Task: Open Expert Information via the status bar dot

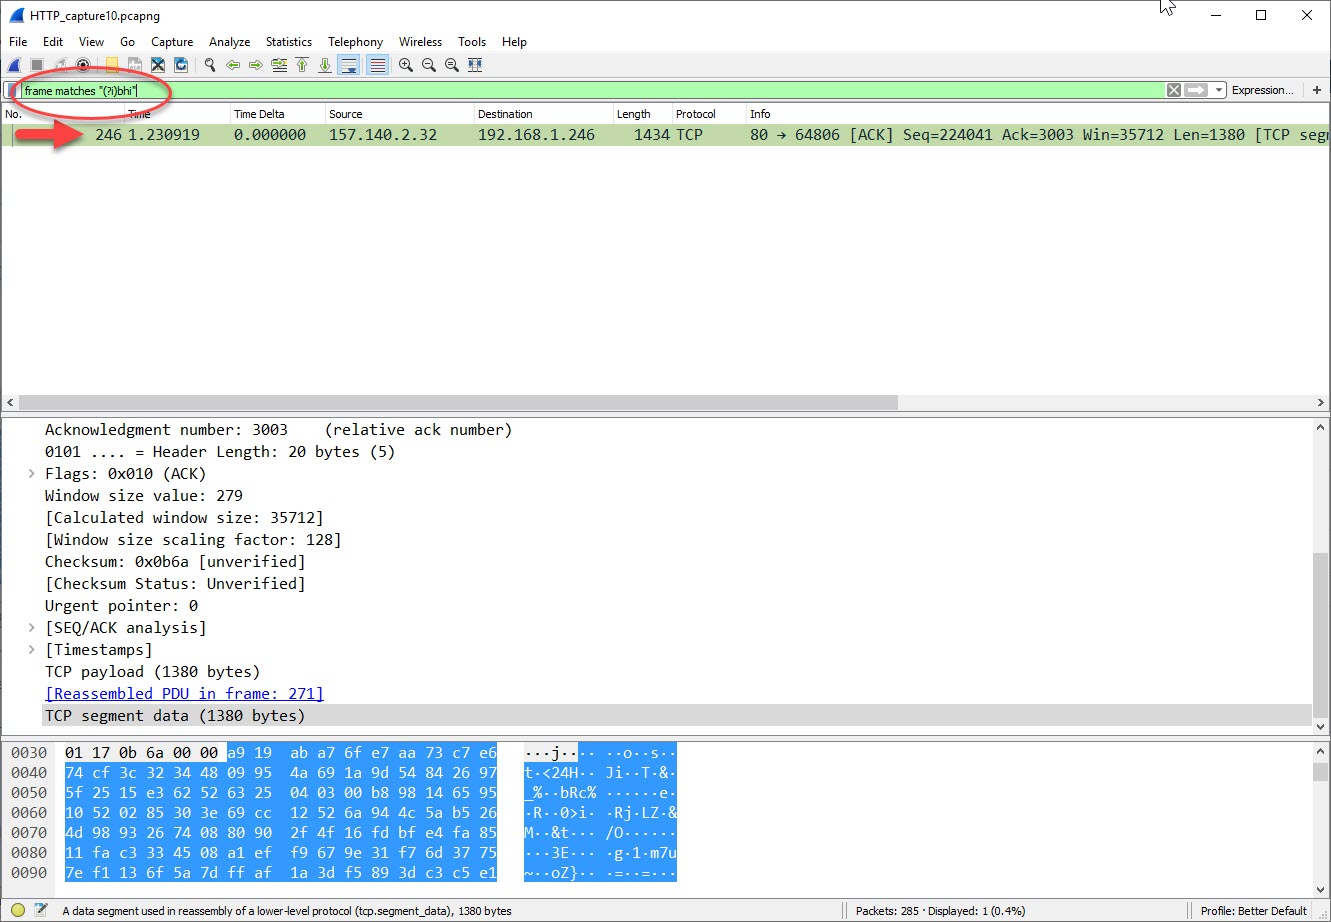Action: click(17, 910)
